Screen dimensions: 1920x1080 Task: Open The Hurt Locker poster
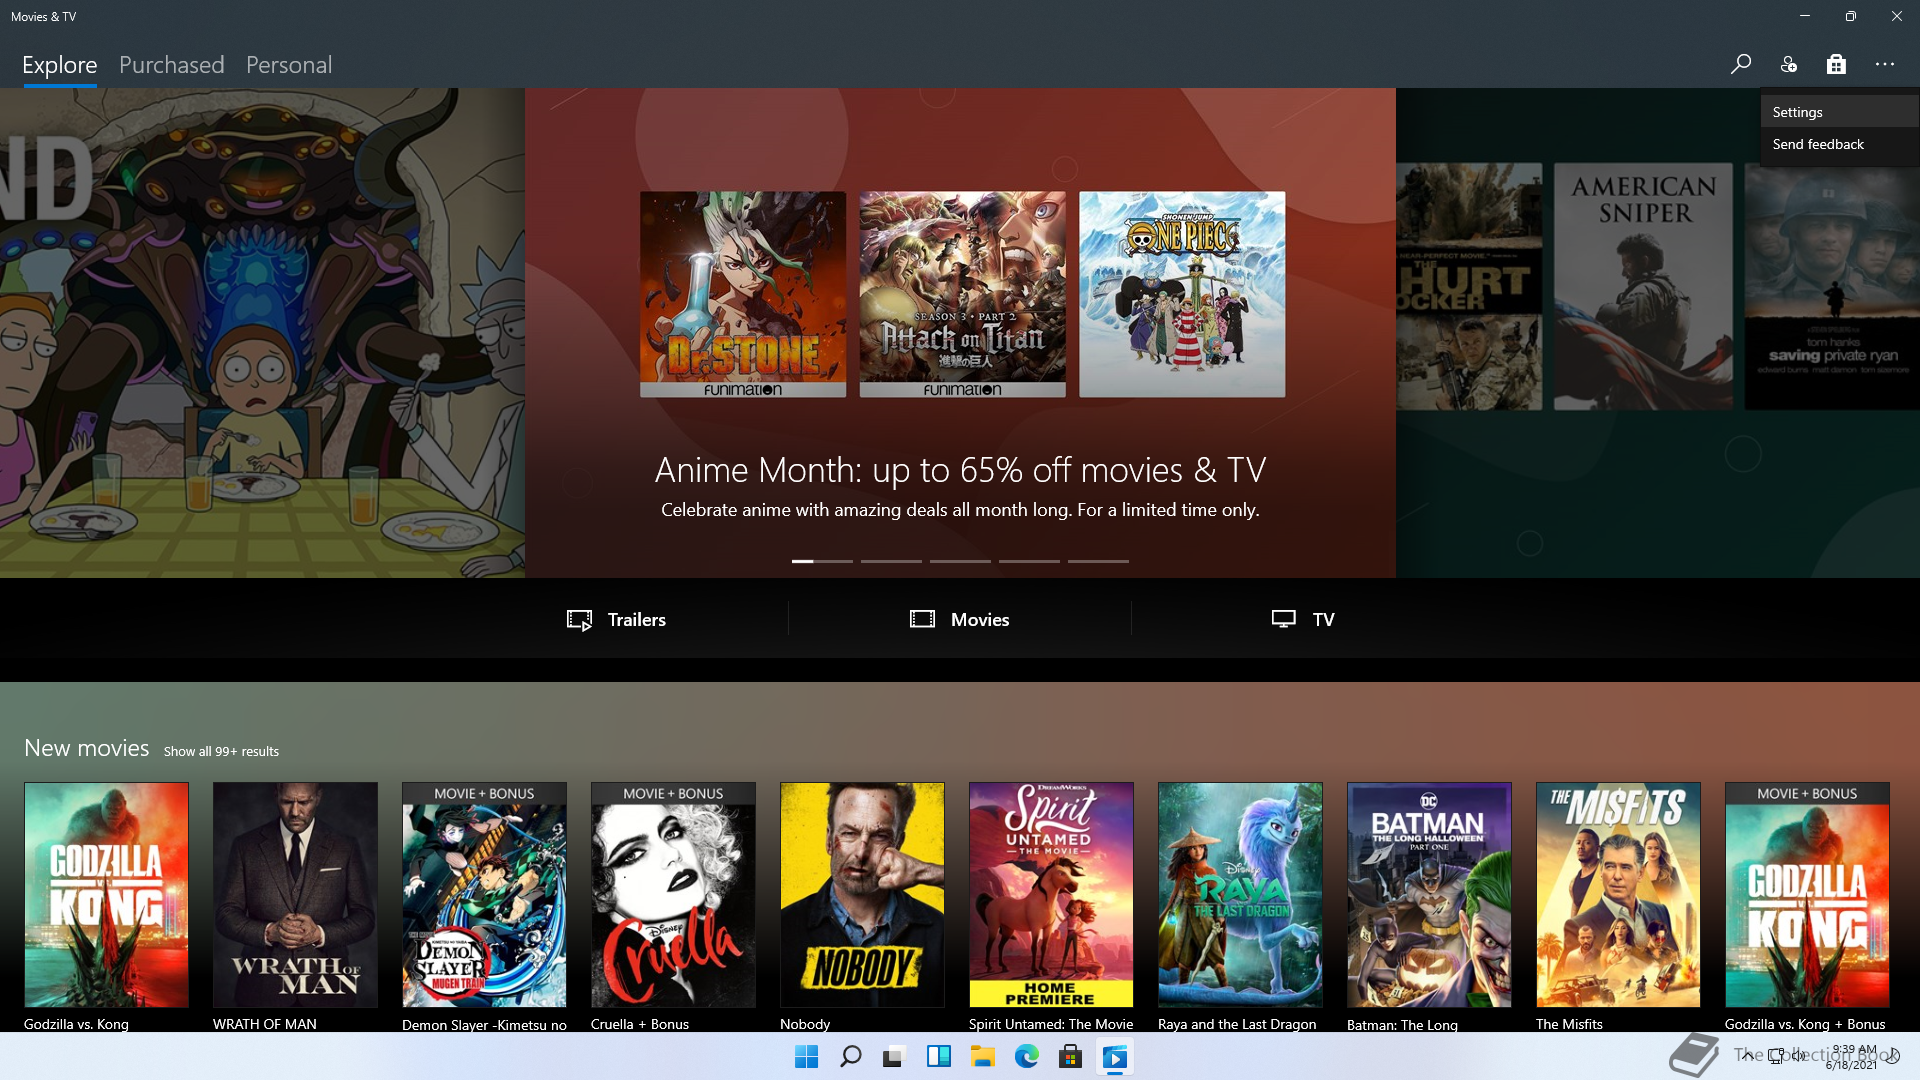[1469, 286]
